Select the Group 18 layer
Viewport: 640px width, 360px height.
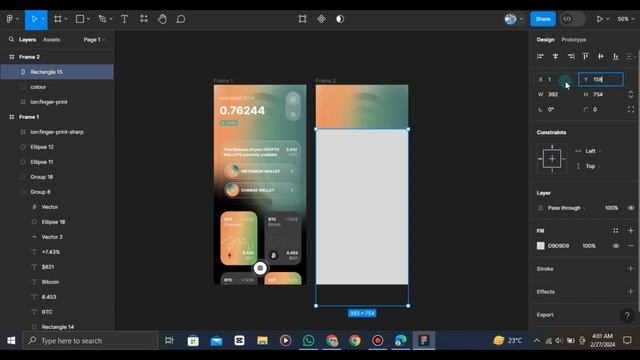tap(57, 177)
